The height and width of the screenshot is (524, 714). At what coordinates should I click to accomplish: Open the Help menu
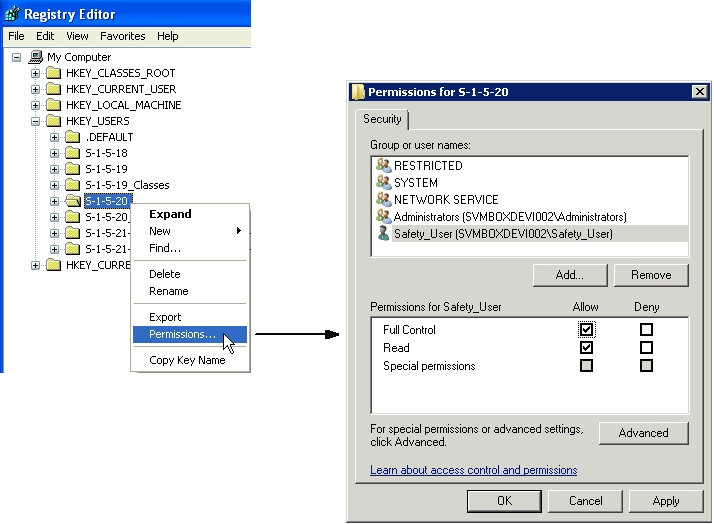[168, 36]
